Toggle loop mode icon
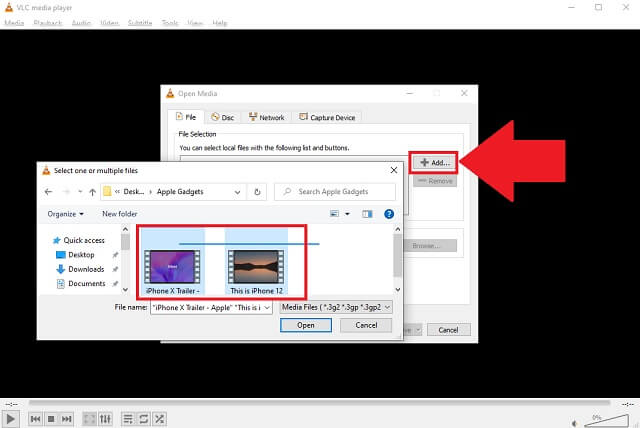 [144, 419]
